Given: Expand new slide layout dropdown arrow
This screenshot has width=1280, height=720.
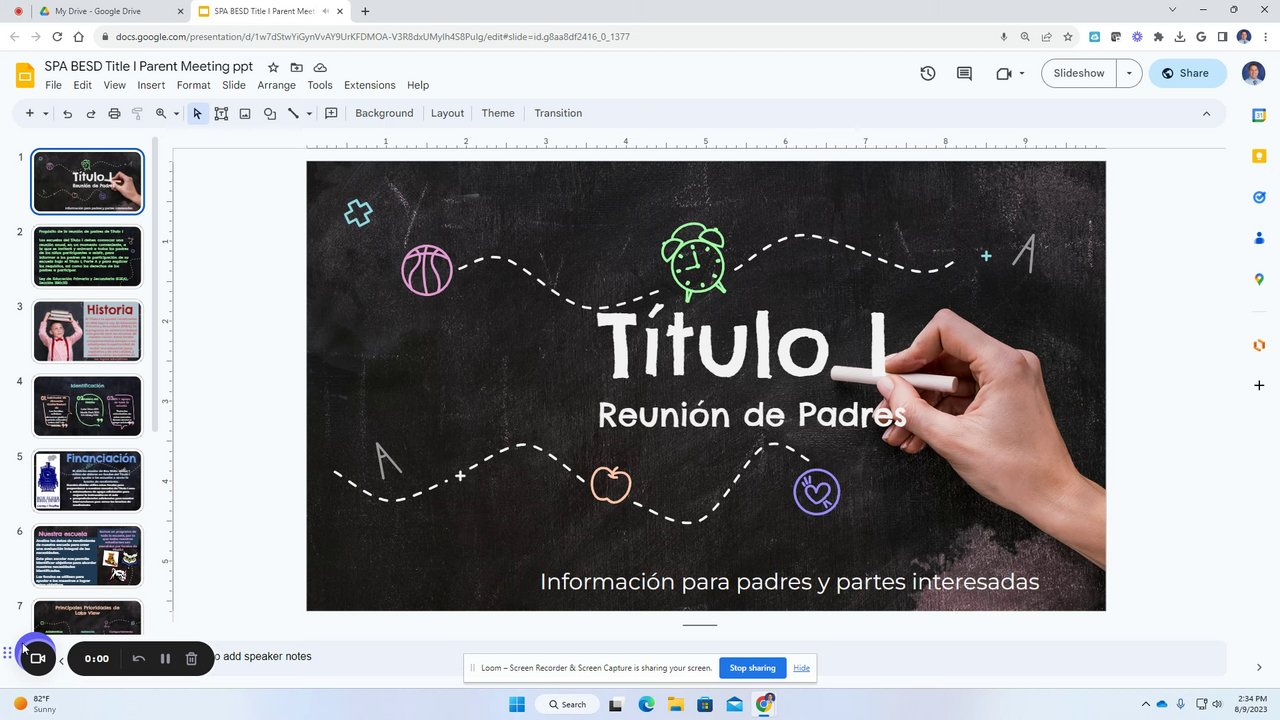Looking at the screenshot, I should (x=46, y=114).
